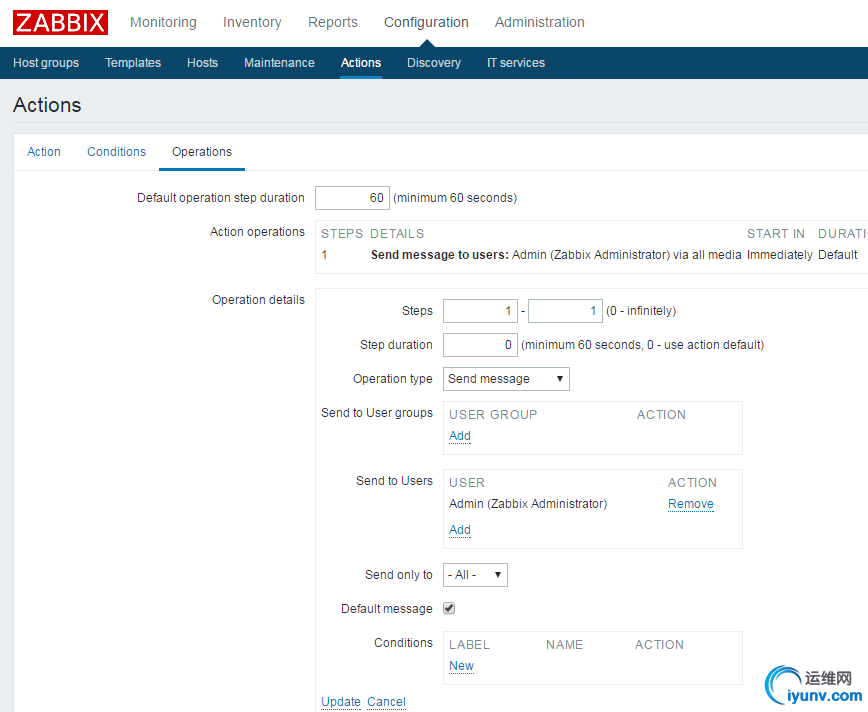868x712 pixels.
Task: Click the STEPS column header
Action: (x=342, y=234)
